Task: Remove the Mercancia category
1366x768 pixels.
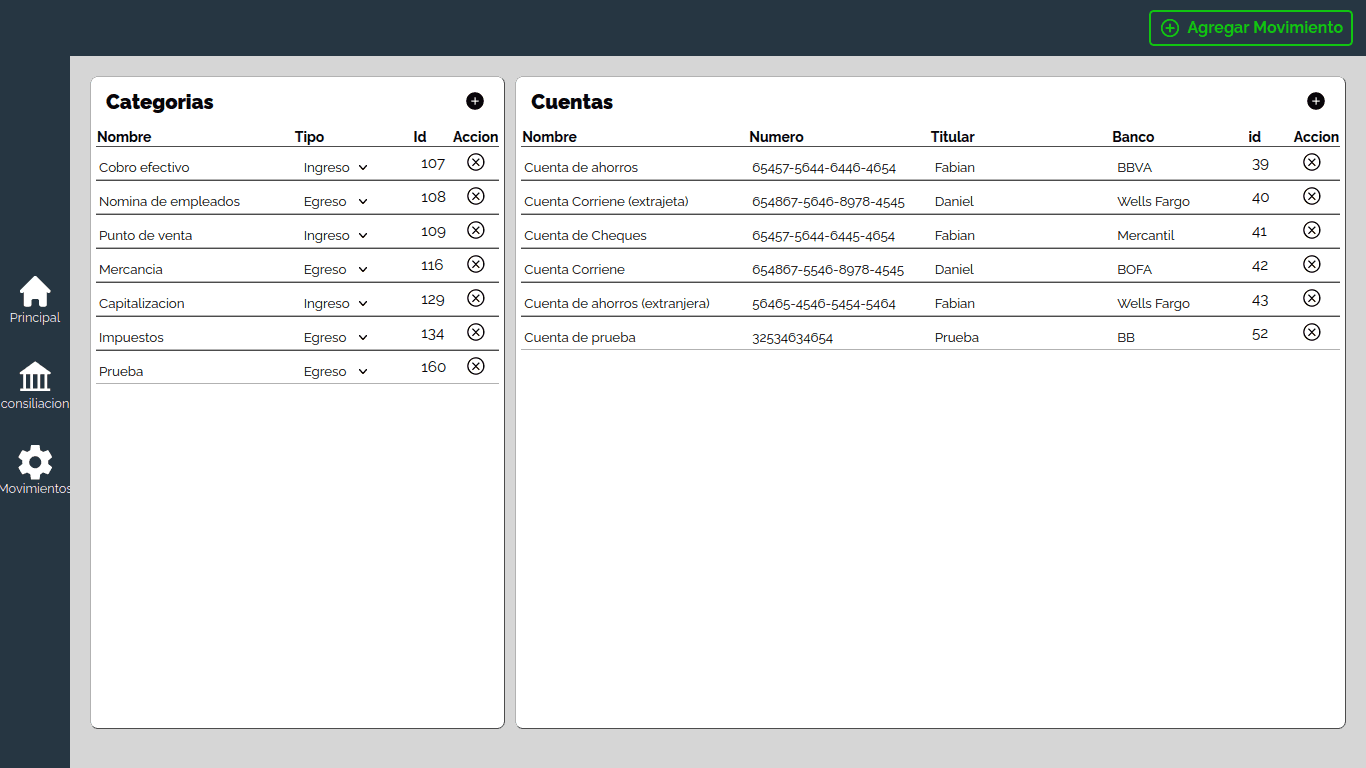Action: pos(476,264)
